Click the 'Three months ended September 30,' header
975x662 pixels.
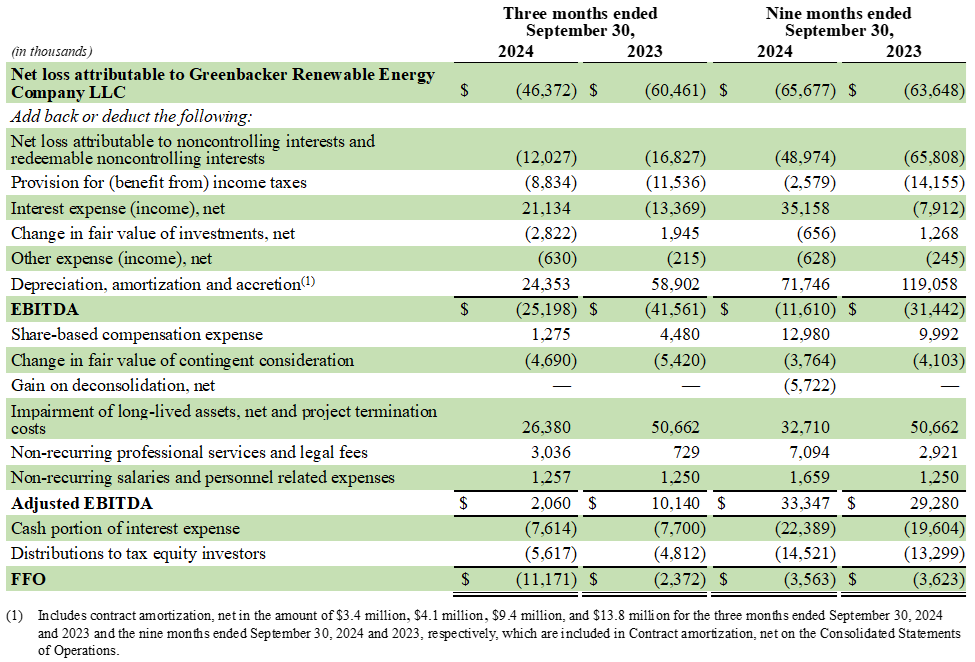click(x=580, y=22)
